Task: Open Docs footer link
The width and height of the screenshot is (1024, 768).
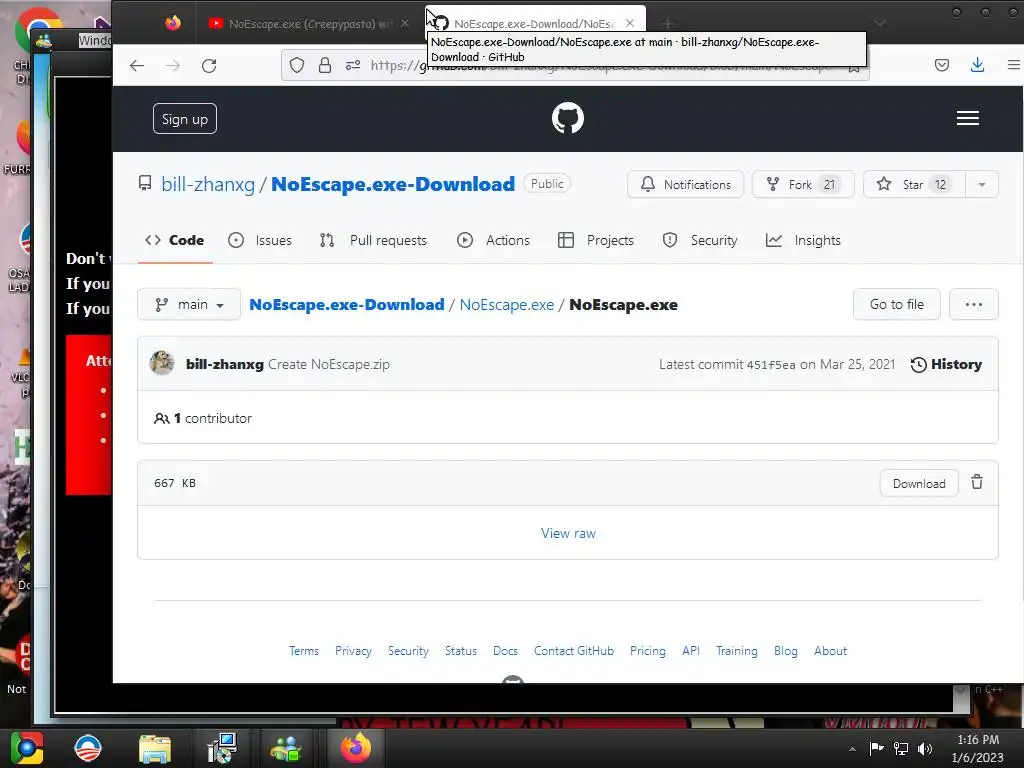Action: 505,650
